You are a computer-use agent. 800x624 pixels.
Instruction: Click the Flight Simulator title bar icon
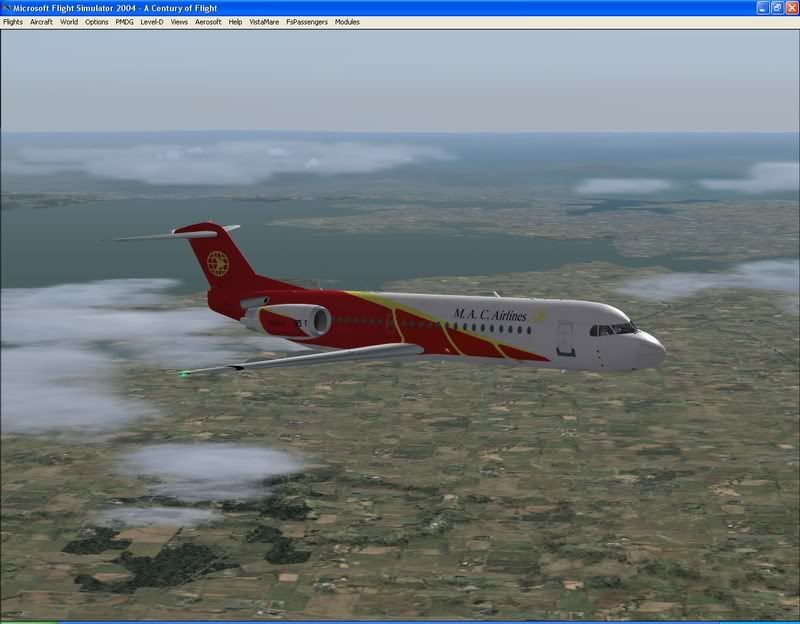[7, 7]
